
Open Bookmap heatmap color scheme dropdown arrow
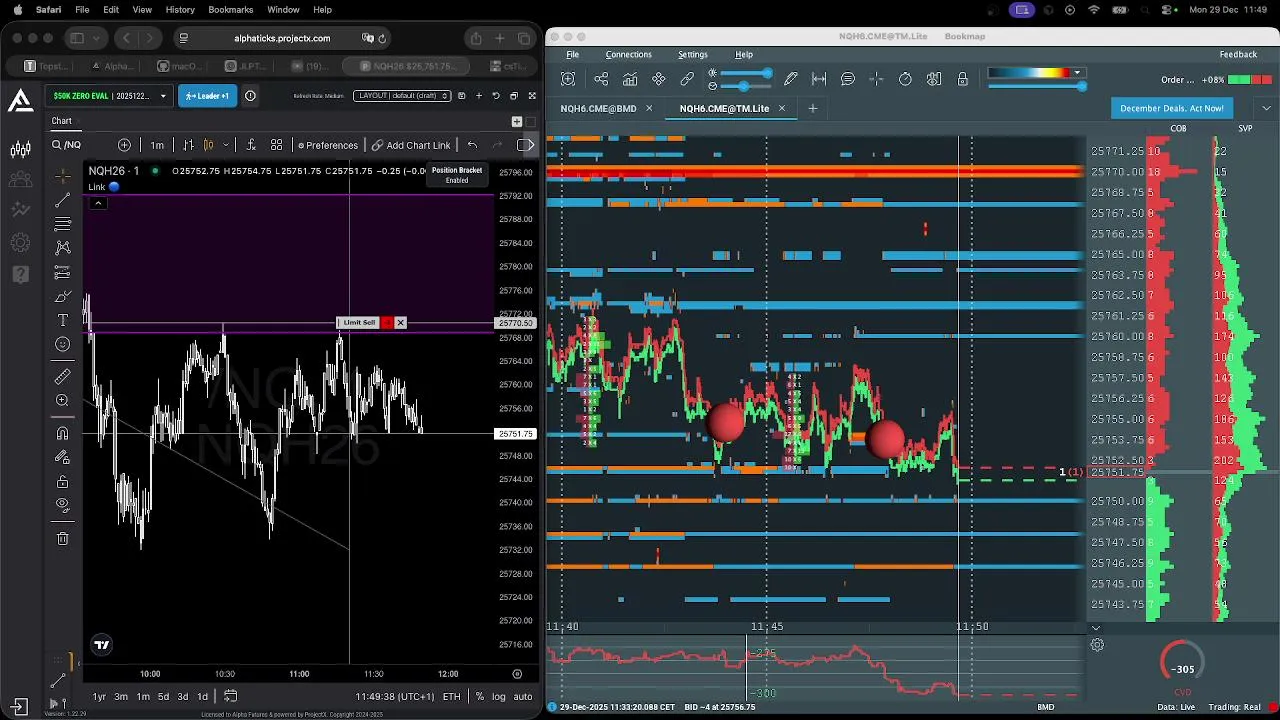click(x=1077, y=73)
